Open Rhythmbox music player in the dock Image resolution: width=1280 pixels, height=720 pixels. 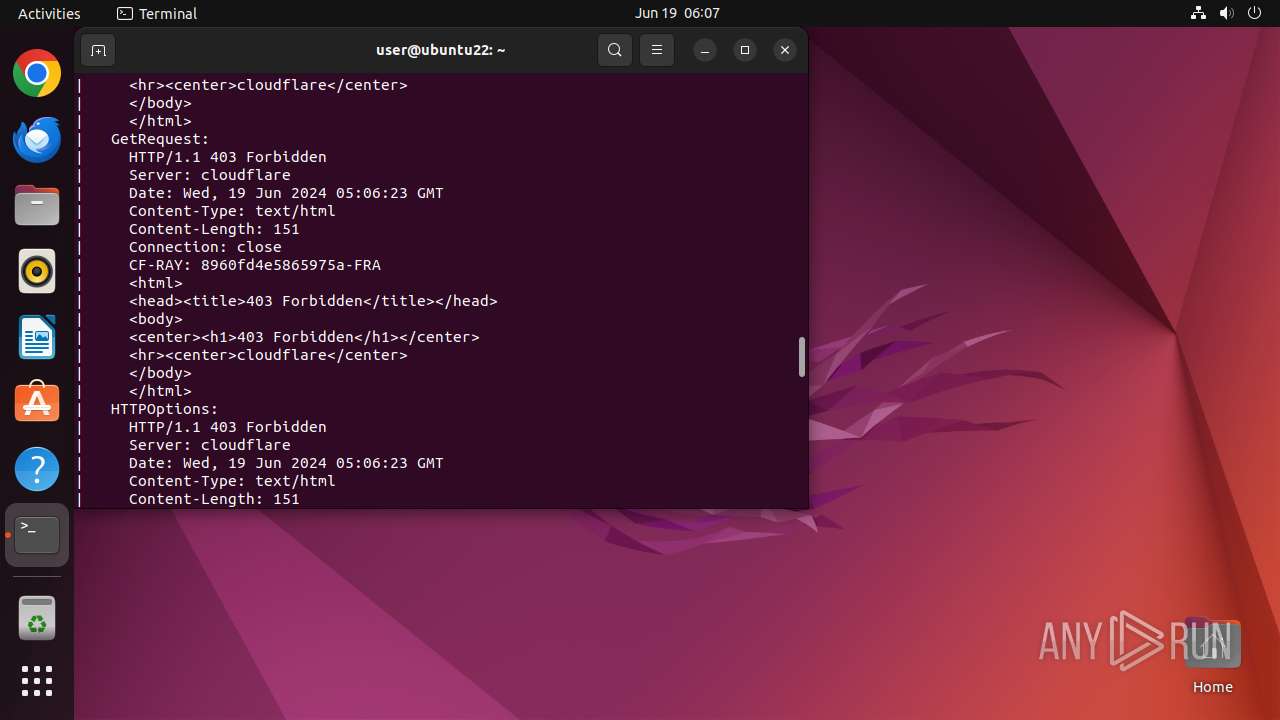(x=37, y=271)
